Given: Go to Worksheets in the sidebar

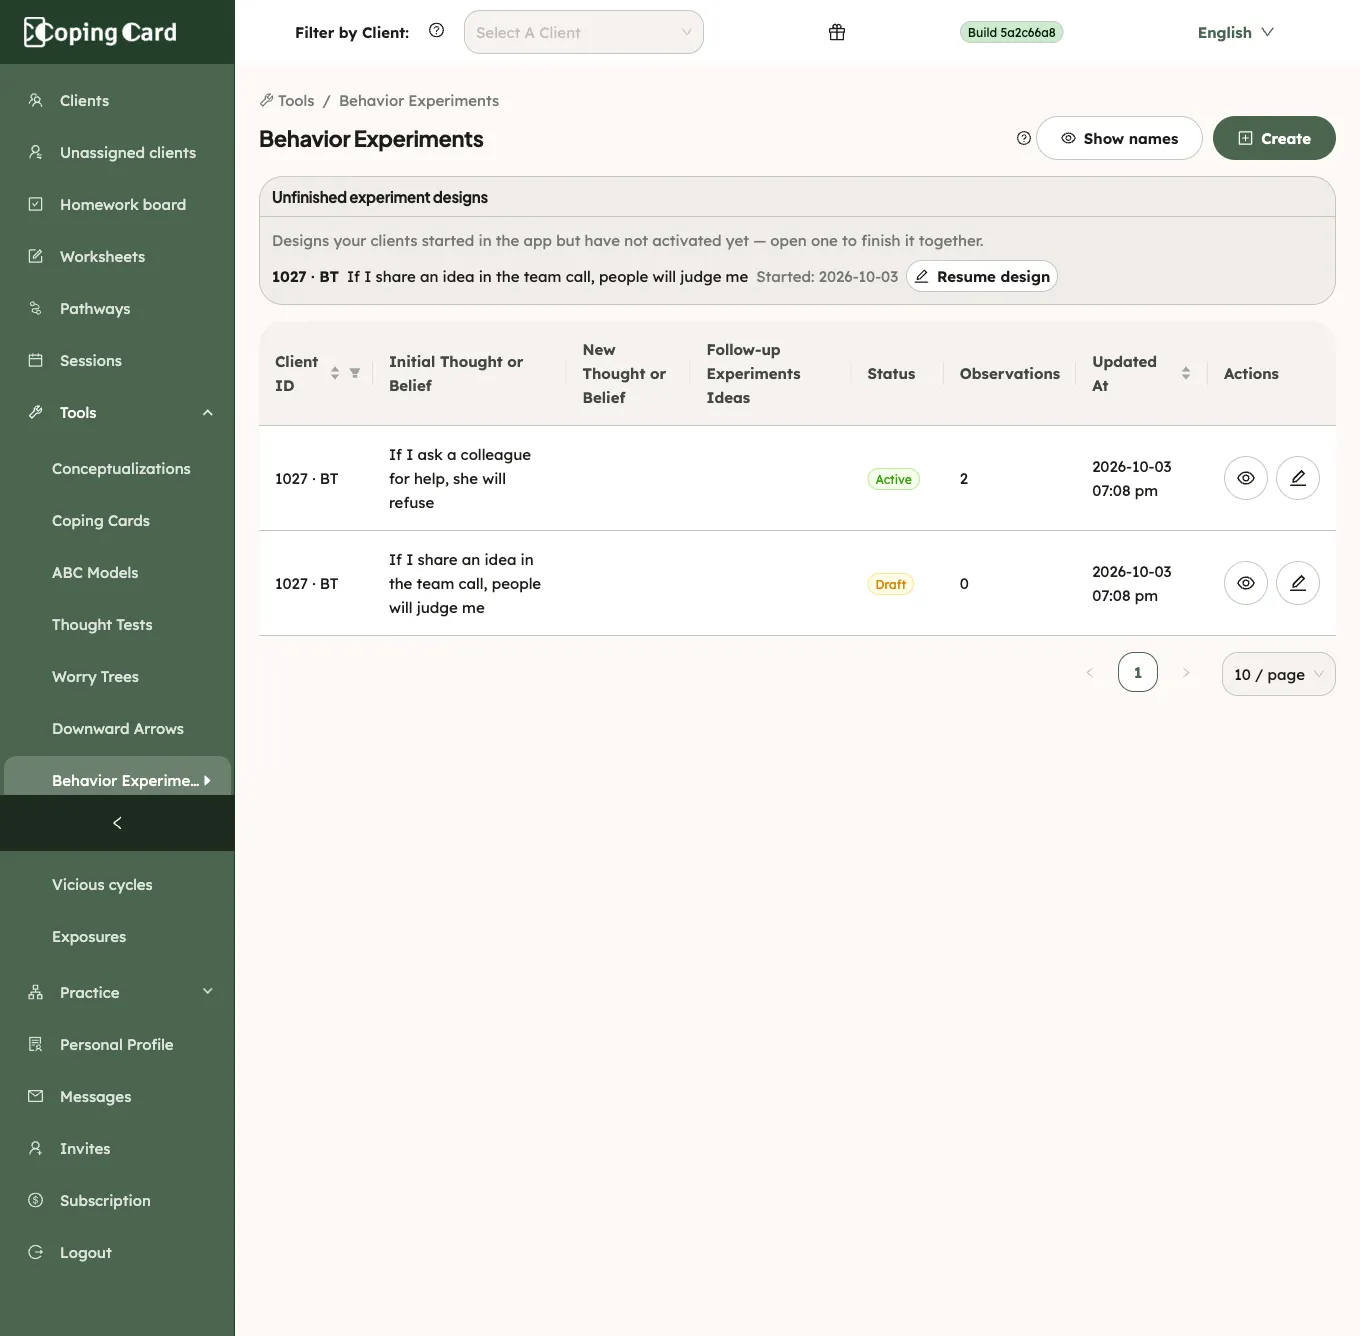Looking at the screenshot, I should click(x=117, y=256).
